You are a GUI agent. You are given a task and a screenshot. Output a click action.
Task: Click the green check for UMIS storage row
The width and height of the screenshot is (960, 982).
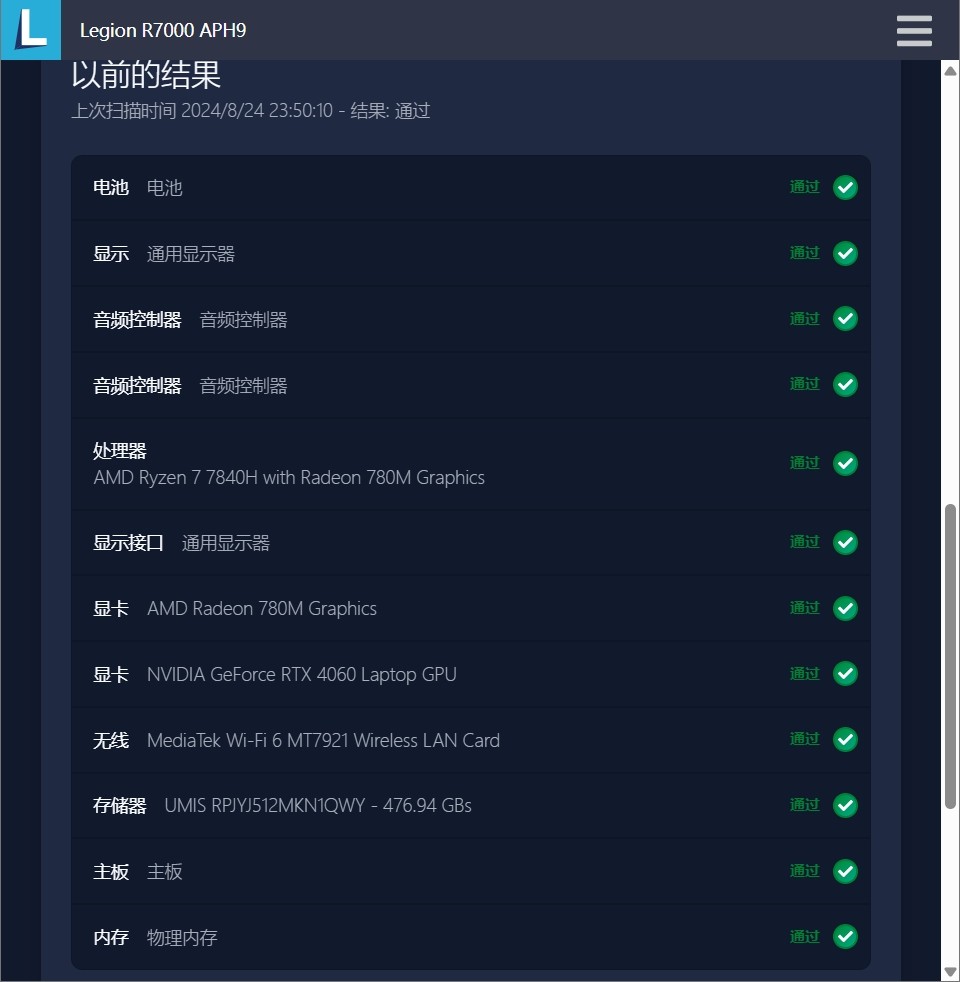tap(845, 805)
